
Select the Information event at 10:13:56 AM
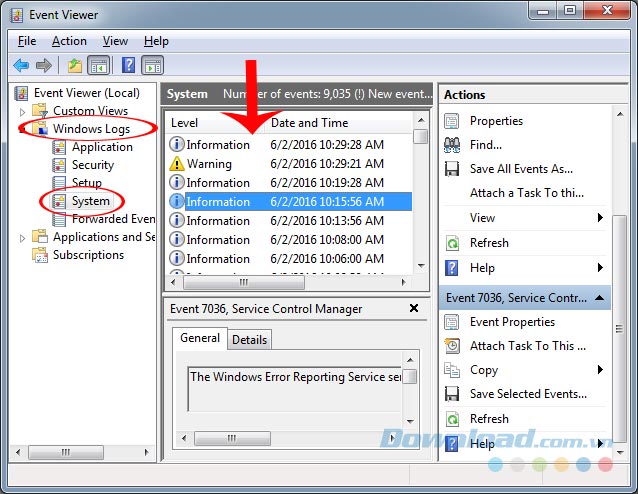click(x=289, y=221)
